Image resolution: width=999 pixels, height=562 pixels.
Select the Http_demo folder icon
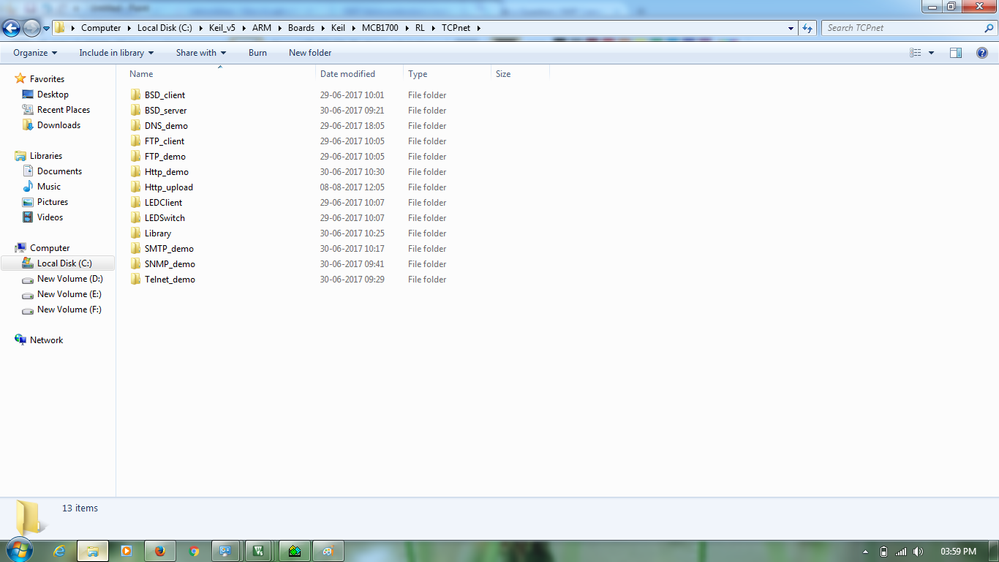(135, 171)
